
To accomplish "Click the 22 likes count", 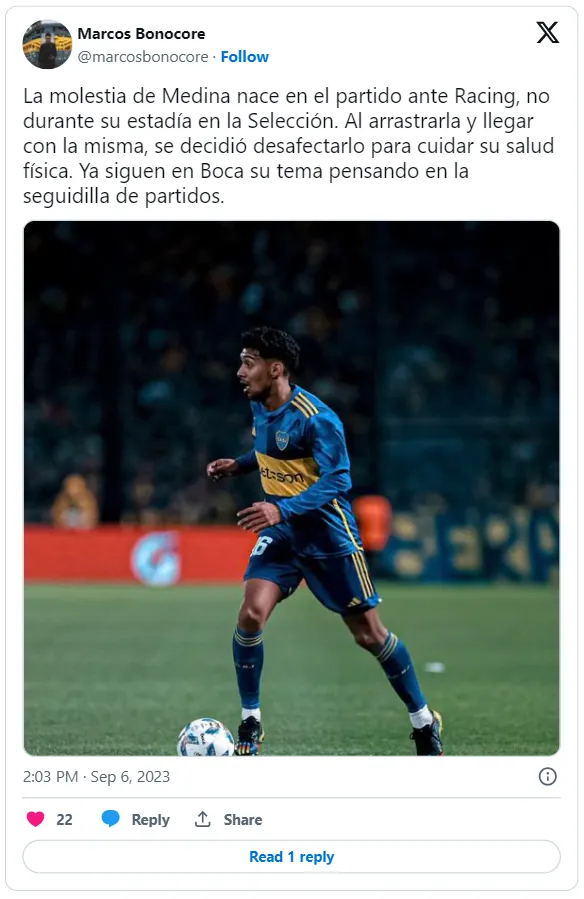I will point(64,820).
